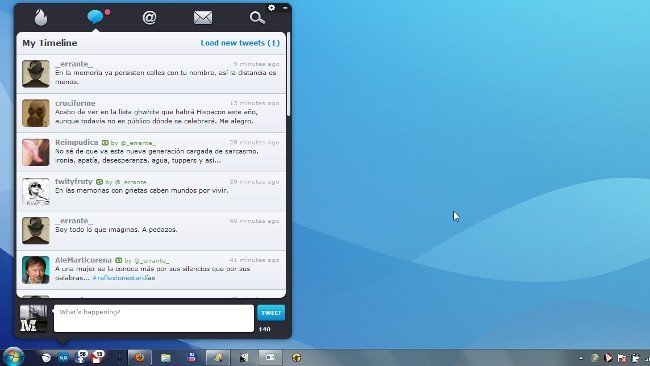Click floppy disk taskbar icon
Screen dimensions: 650x366
coord(192,358)
